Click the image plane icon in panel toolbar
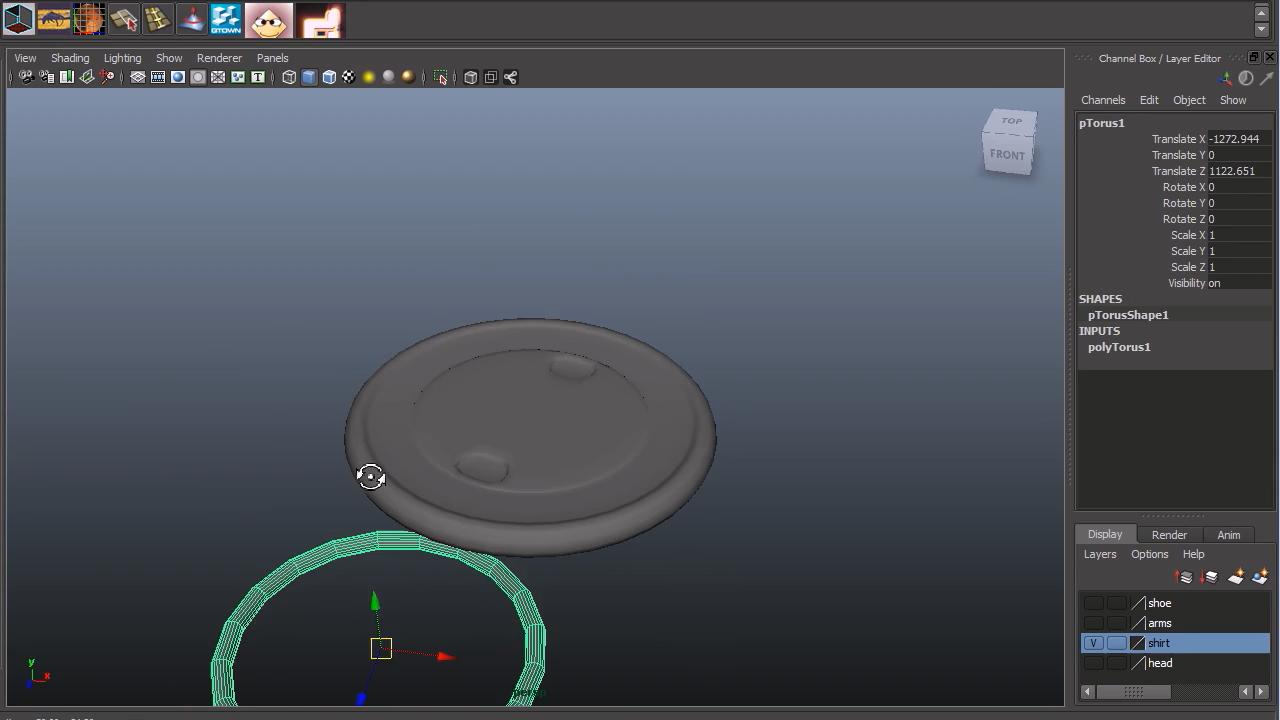 click(x=86, y=77)
